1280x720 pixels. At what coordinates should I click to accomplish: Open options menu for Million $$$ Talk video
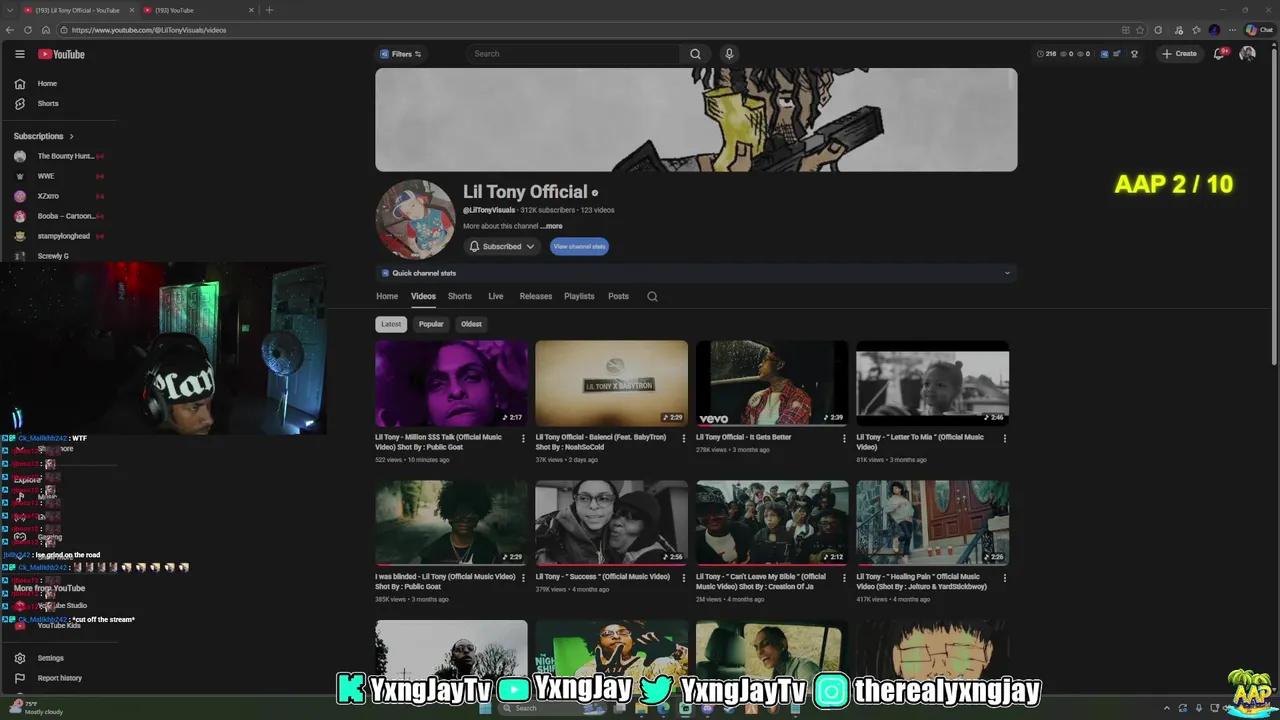pos(522,438)
